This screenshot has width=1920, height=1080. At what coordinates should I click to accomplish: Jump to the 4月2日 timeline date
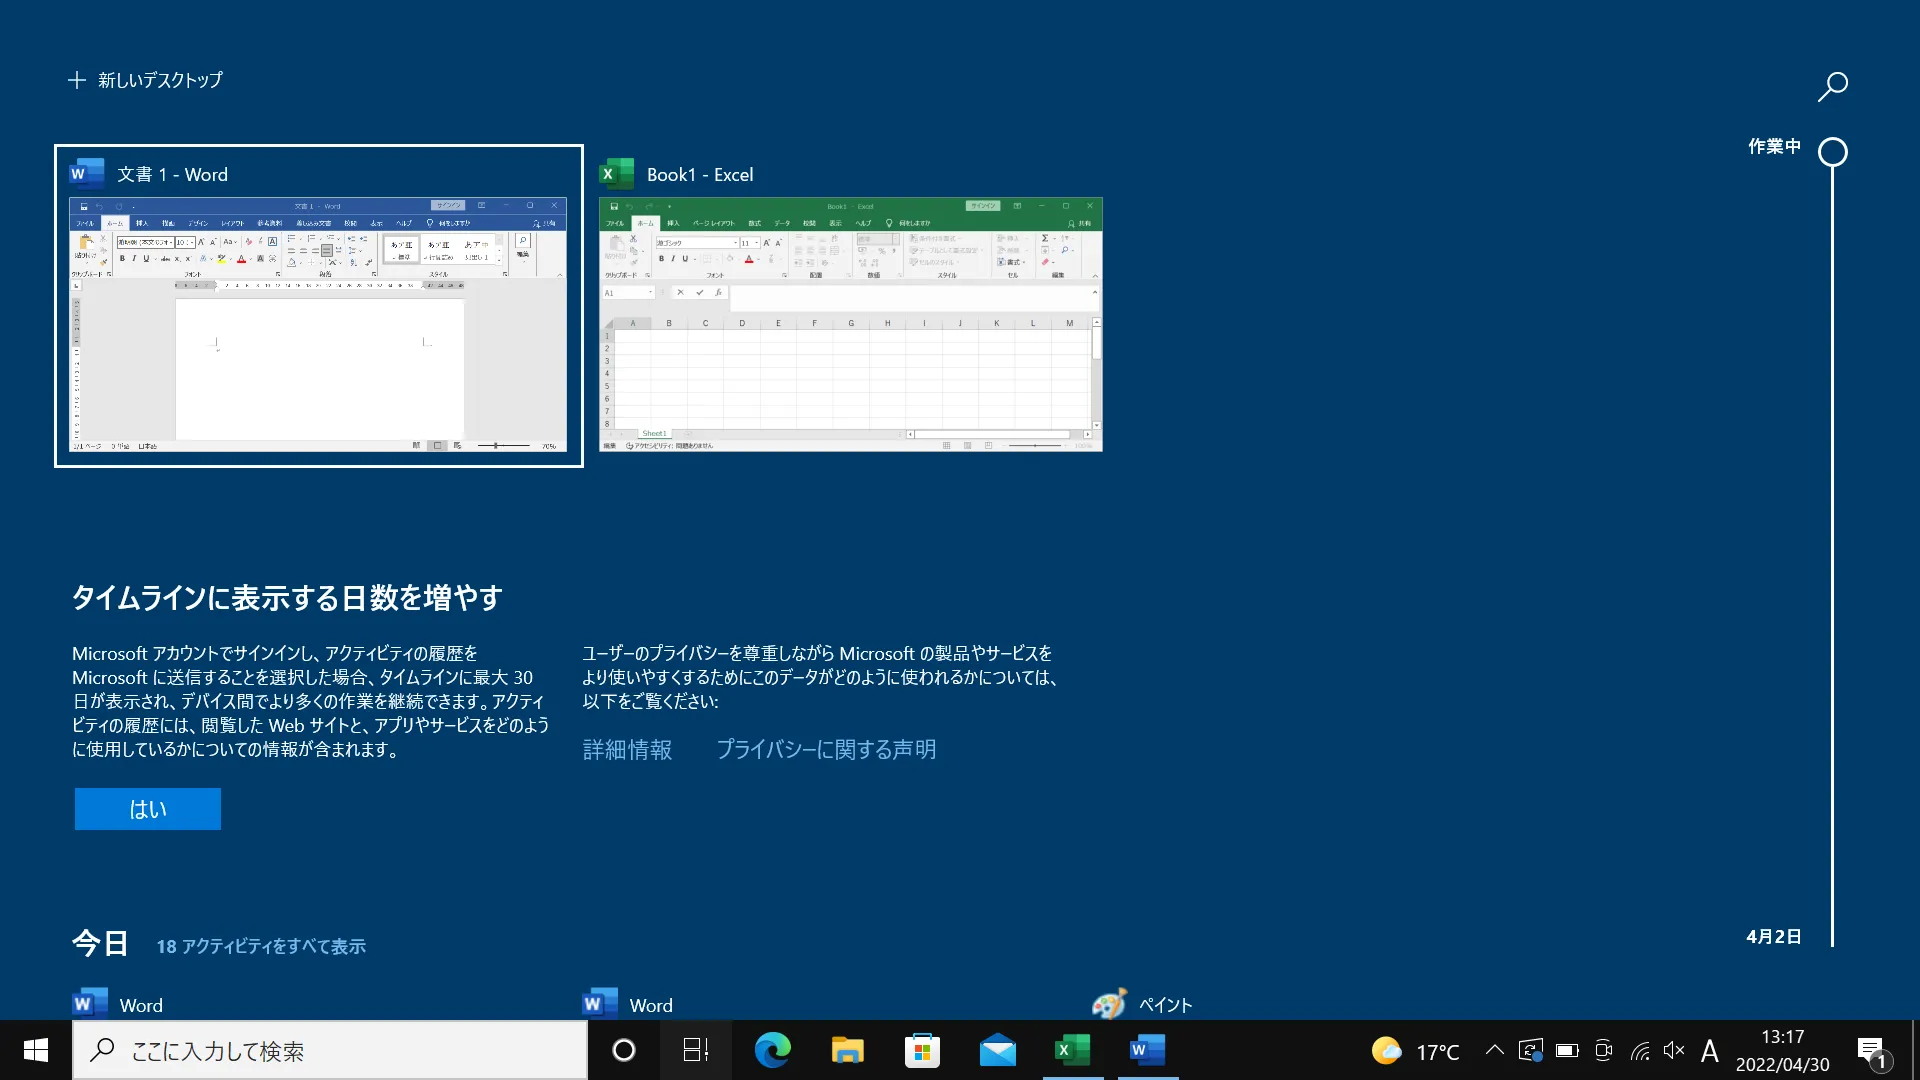click(1774, 936)
